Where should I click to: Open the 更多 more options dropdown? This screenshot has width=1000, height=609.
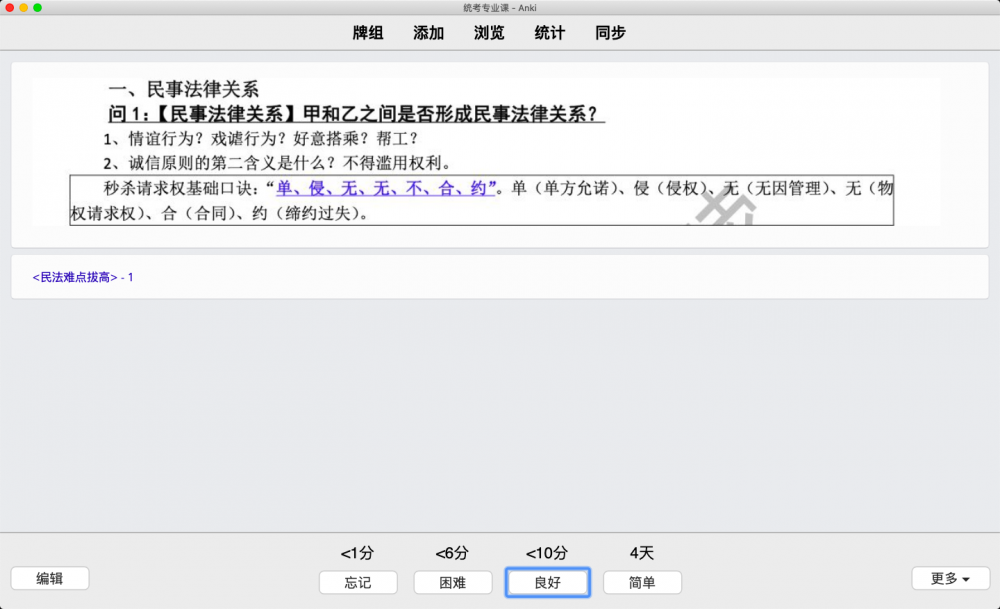tap(950, 578)
